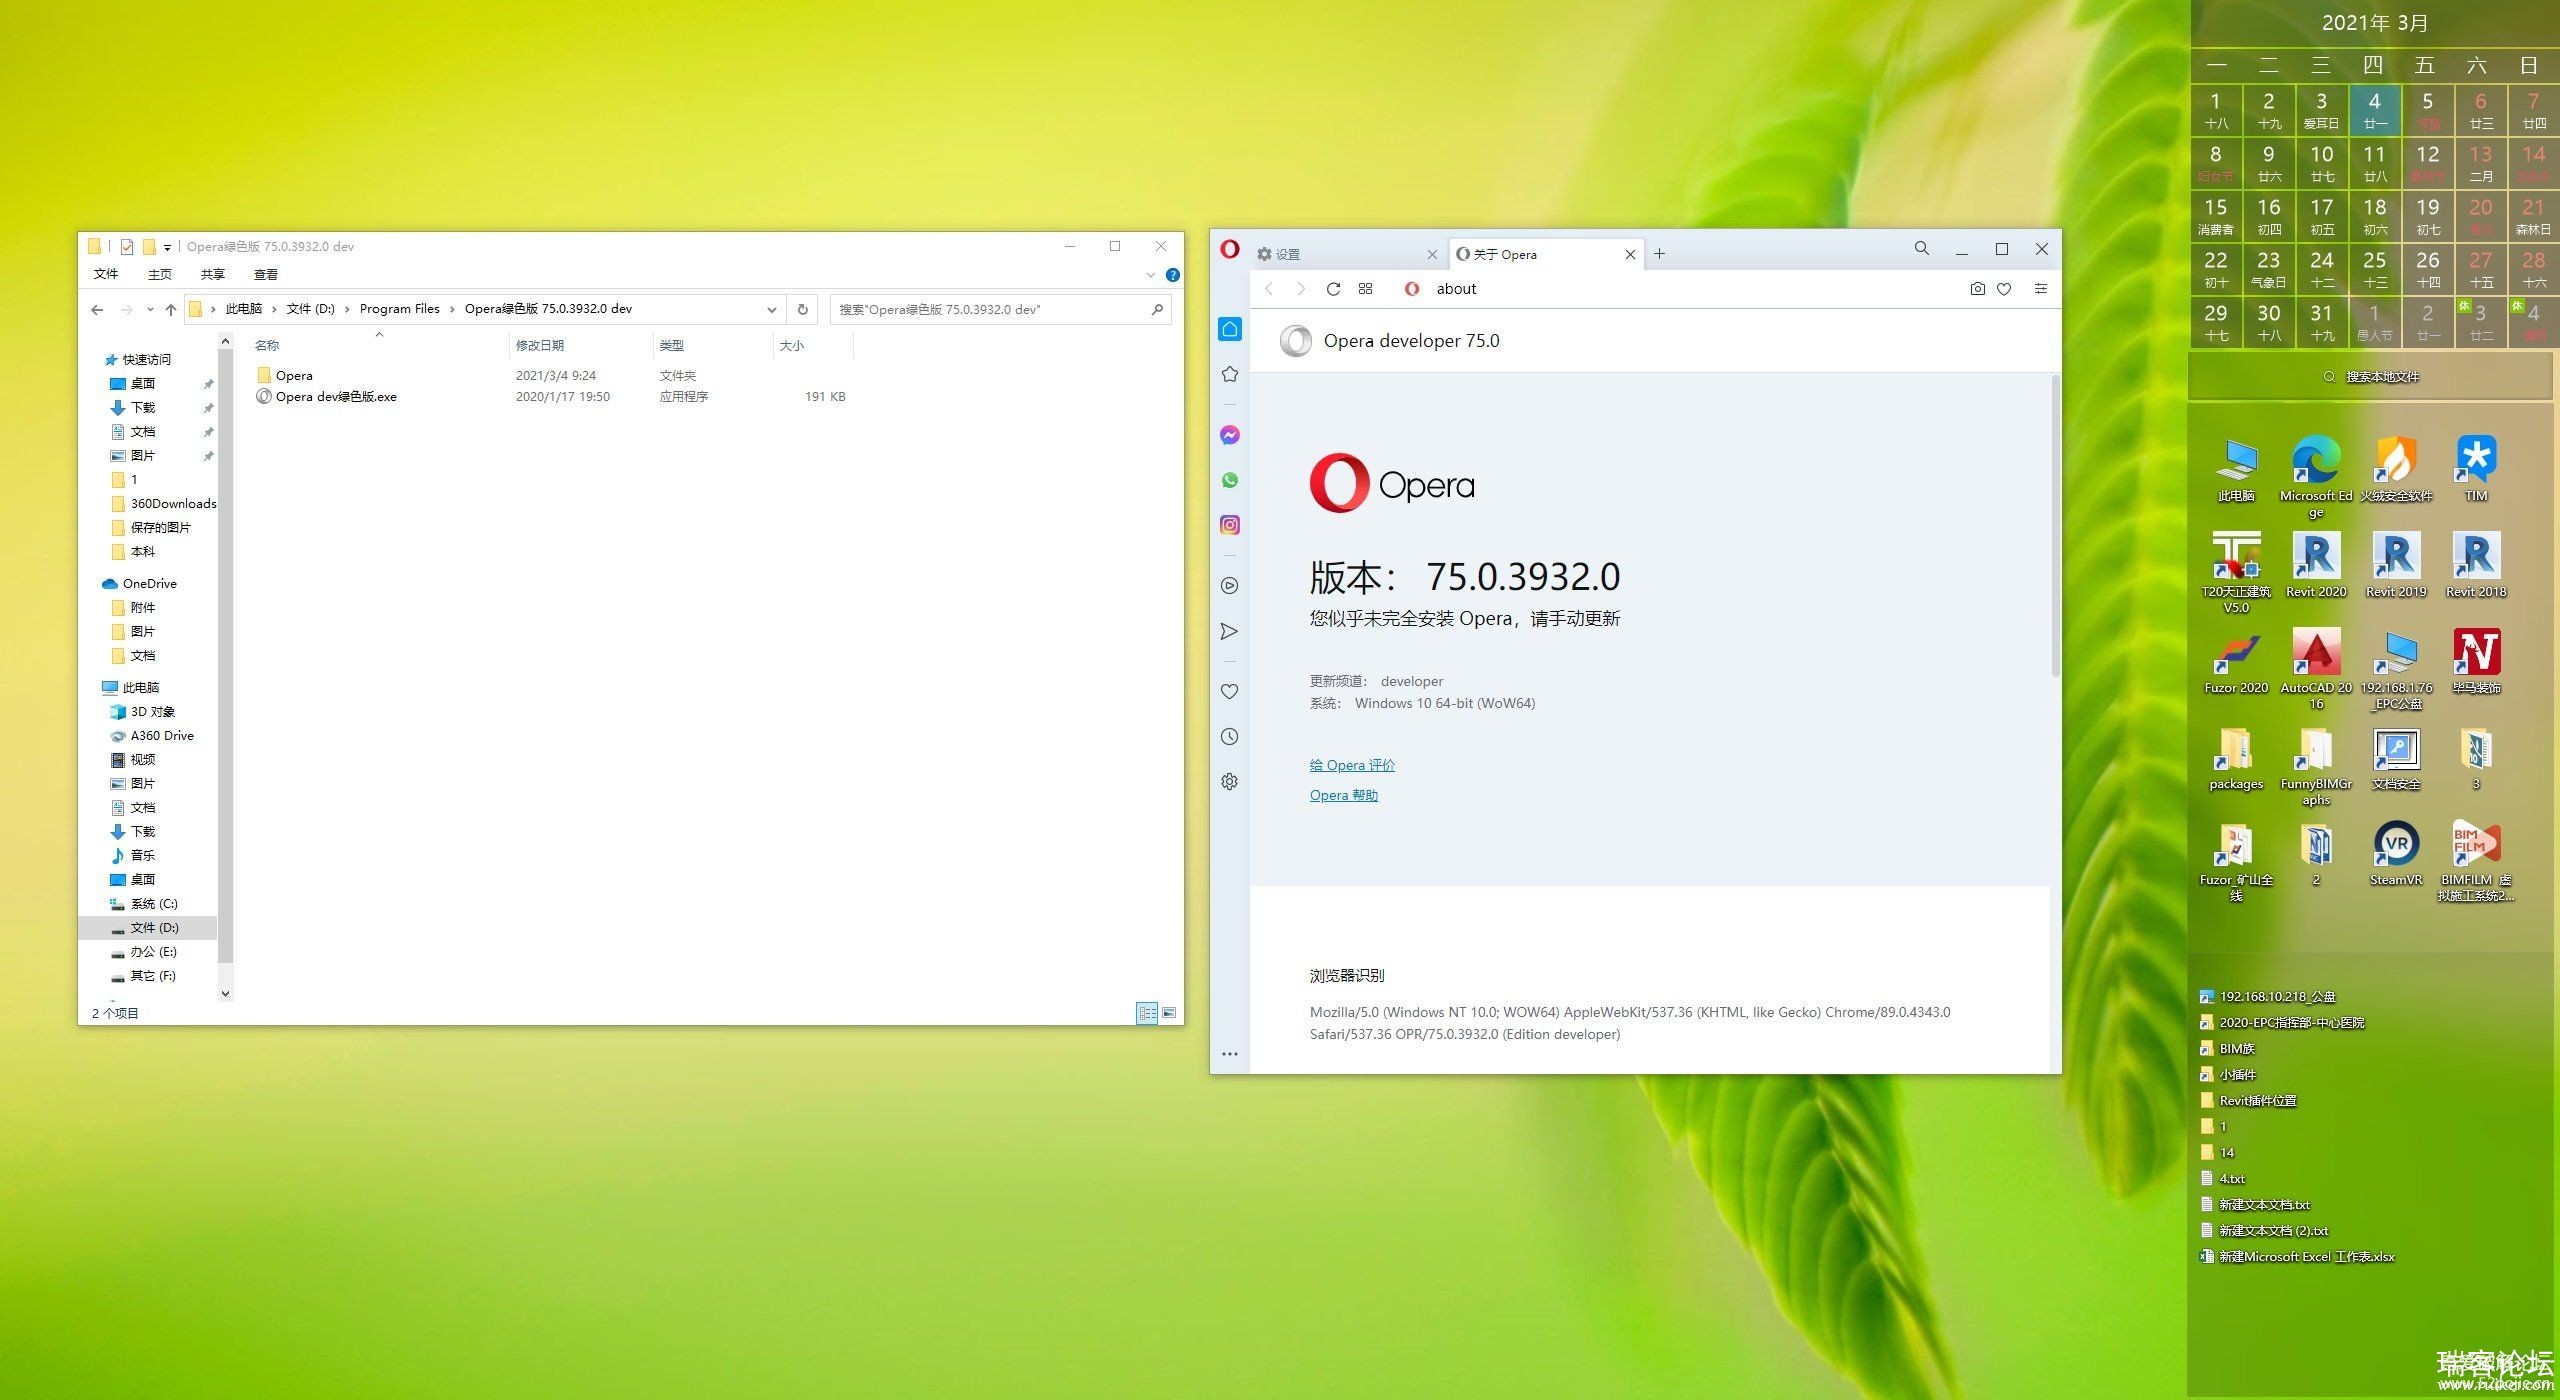The height and width of the screenshot is (1400, 2560).
Task: Click Opera forward navigation arrow
Action: coord(1301,289)
